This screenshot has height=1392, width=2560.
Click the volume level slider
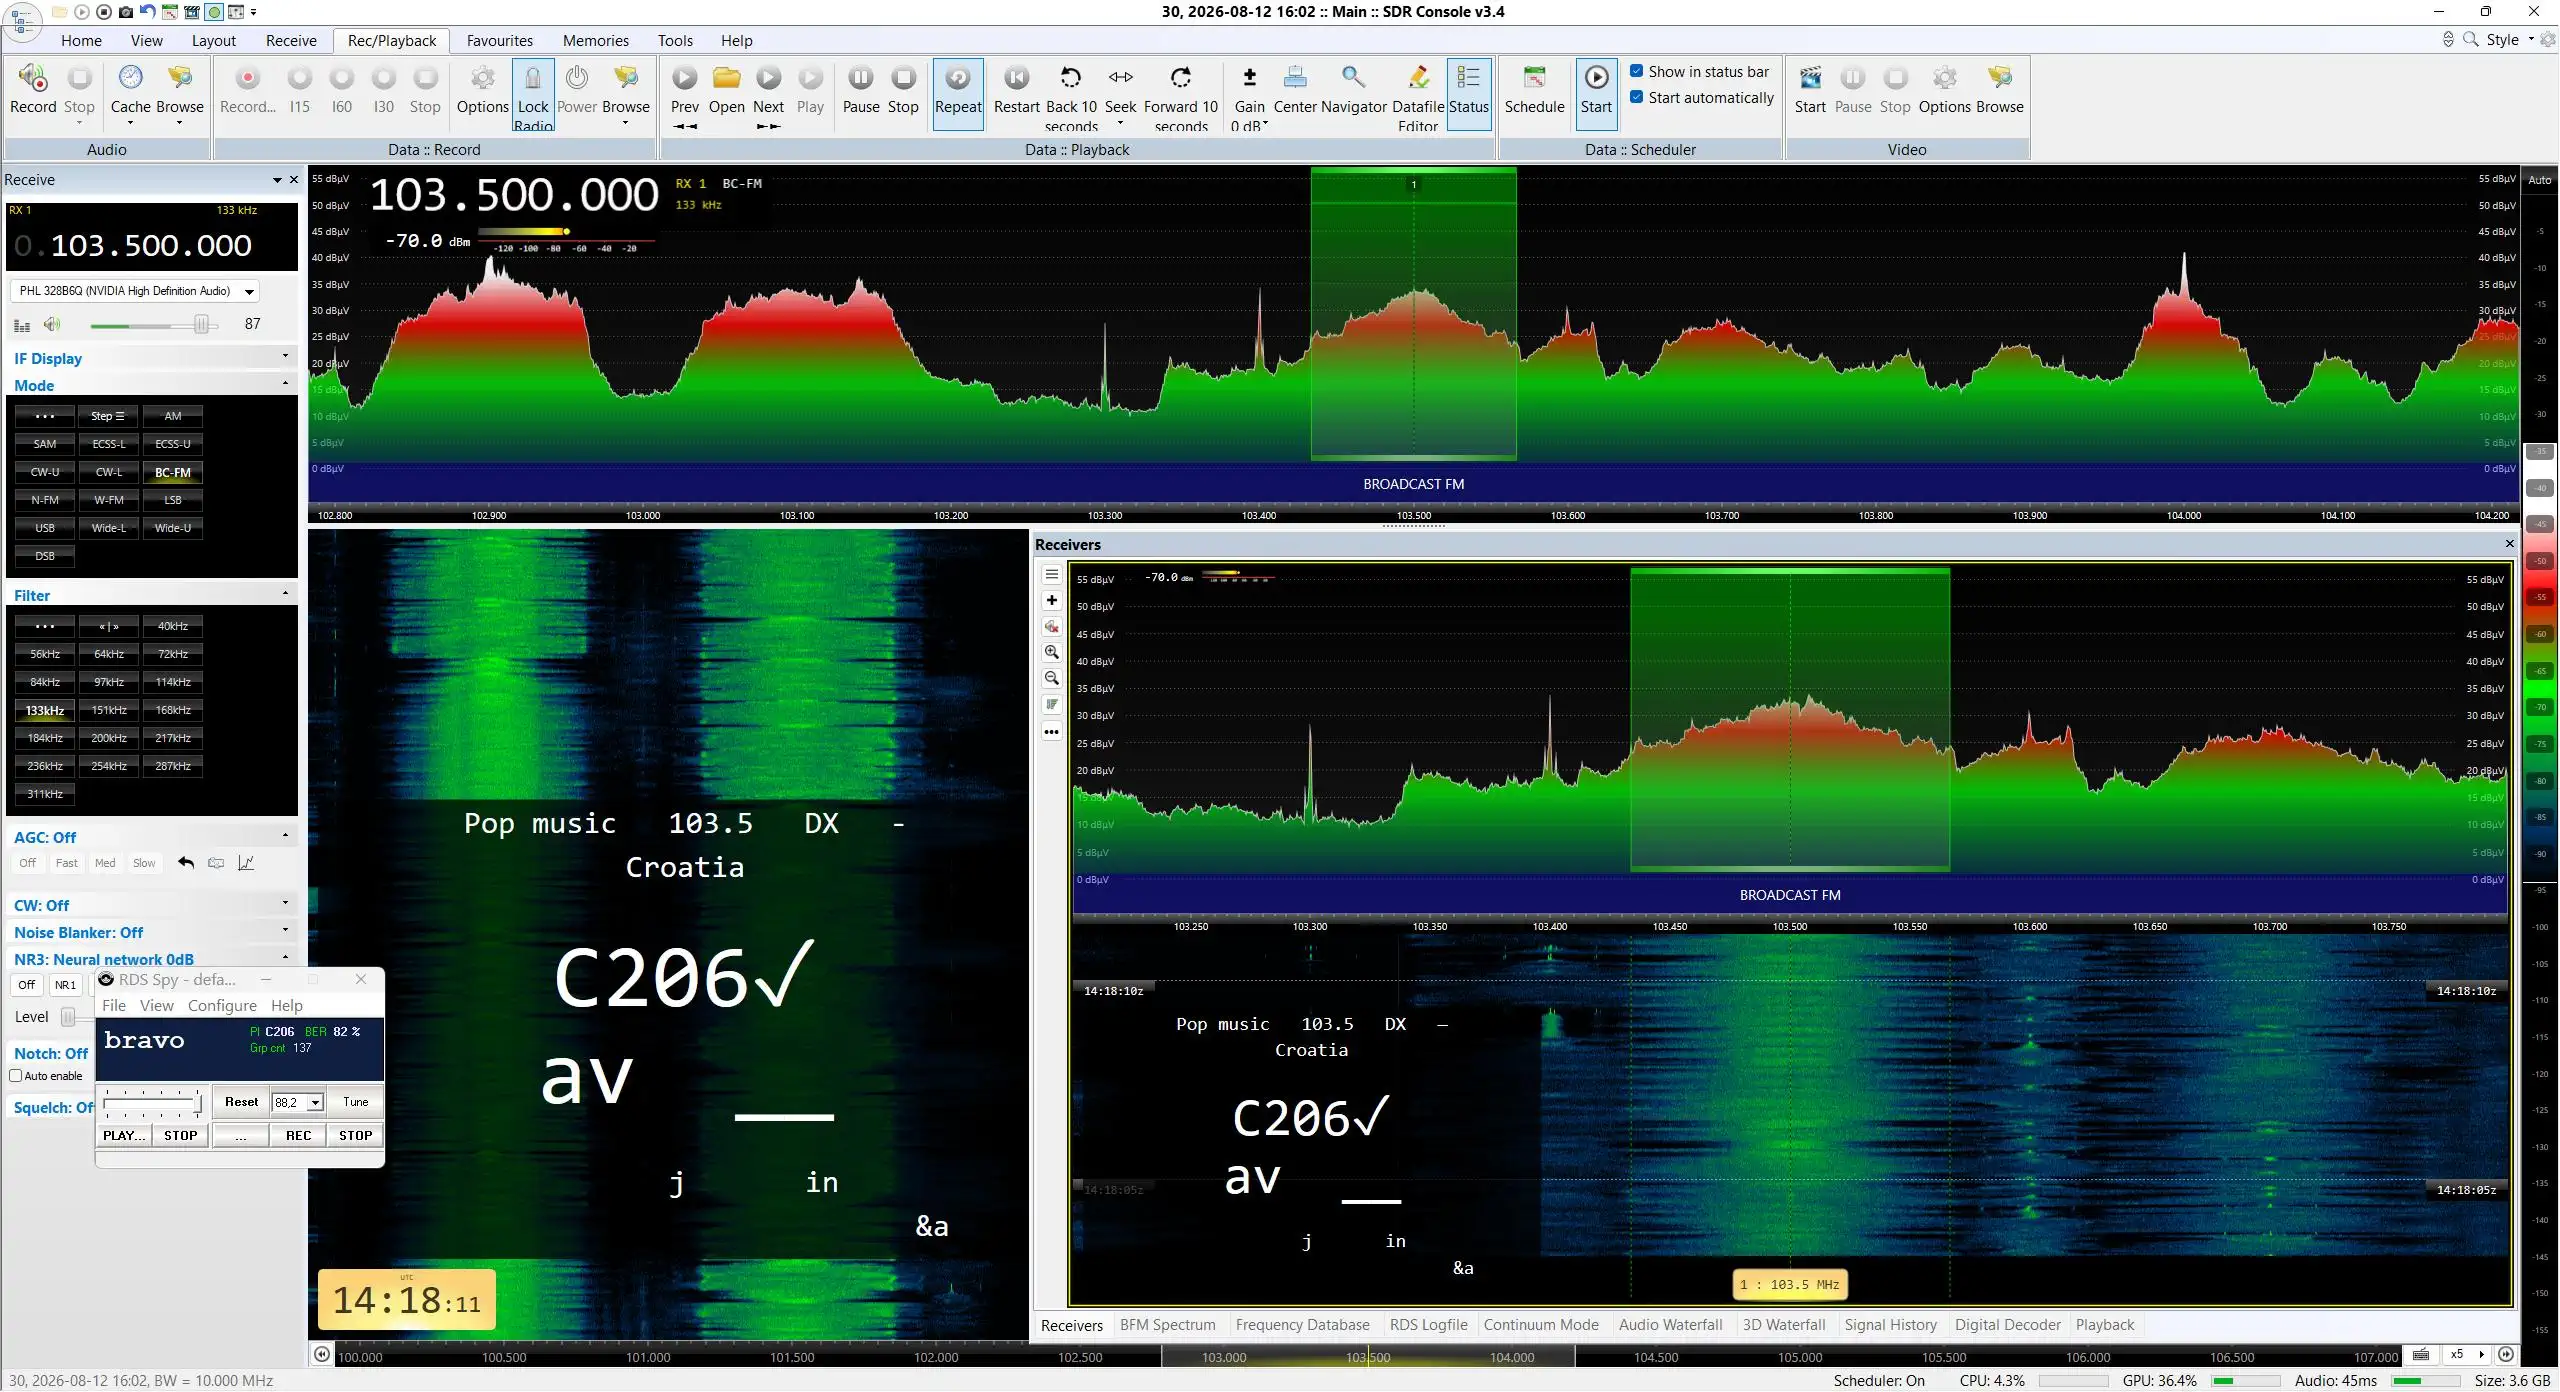point(152,324)
